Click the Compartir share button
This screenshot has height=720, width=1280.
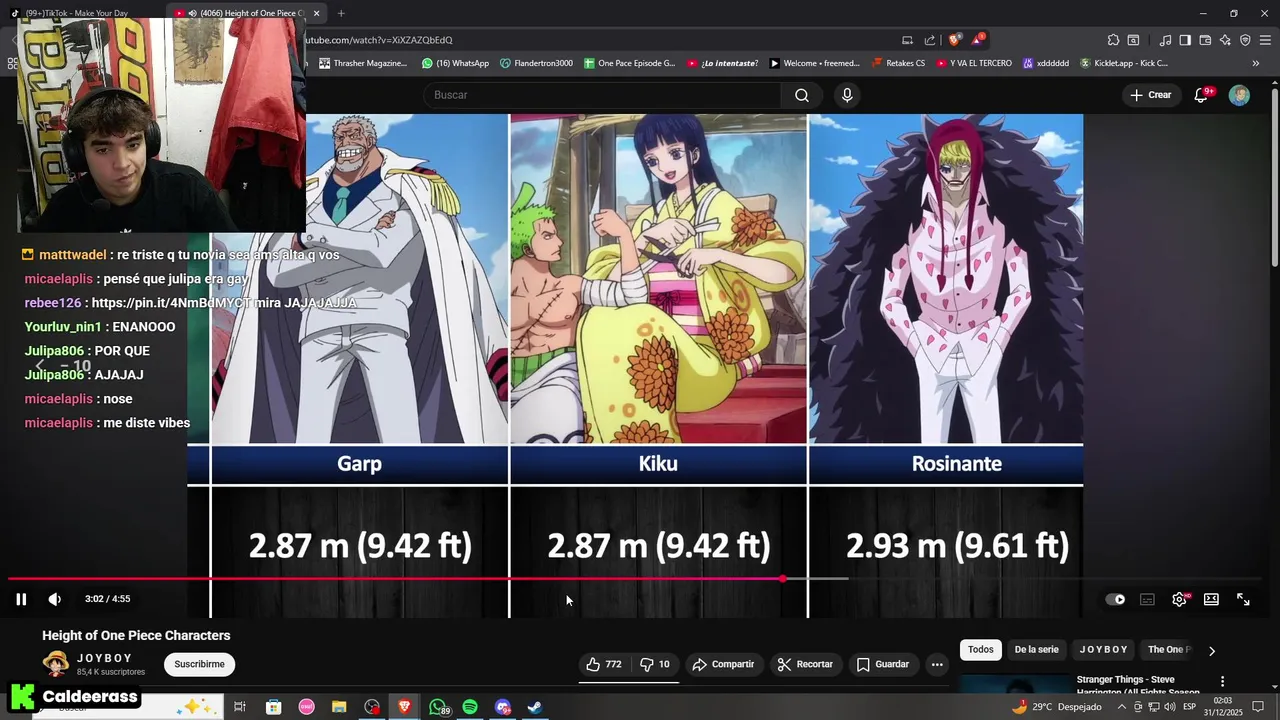pos(723,664)
